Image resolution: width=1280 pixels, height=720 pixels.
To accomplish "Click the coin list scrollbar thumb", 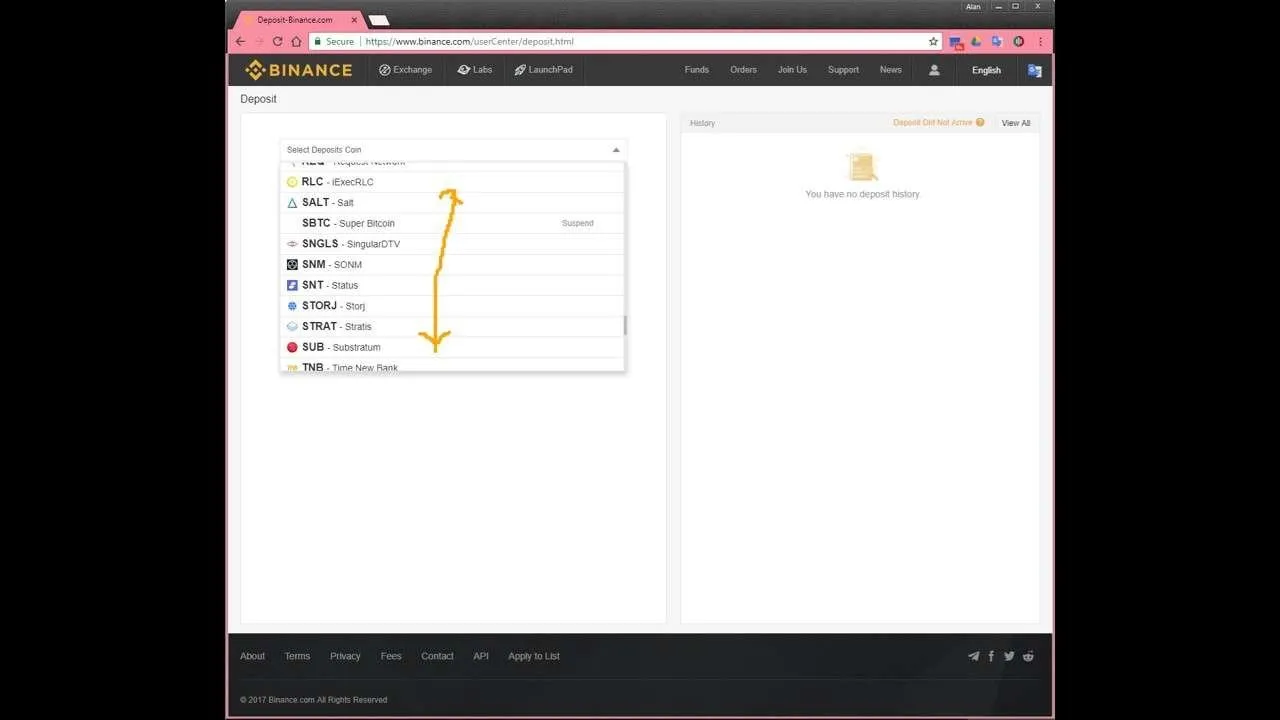I will 625,325.
